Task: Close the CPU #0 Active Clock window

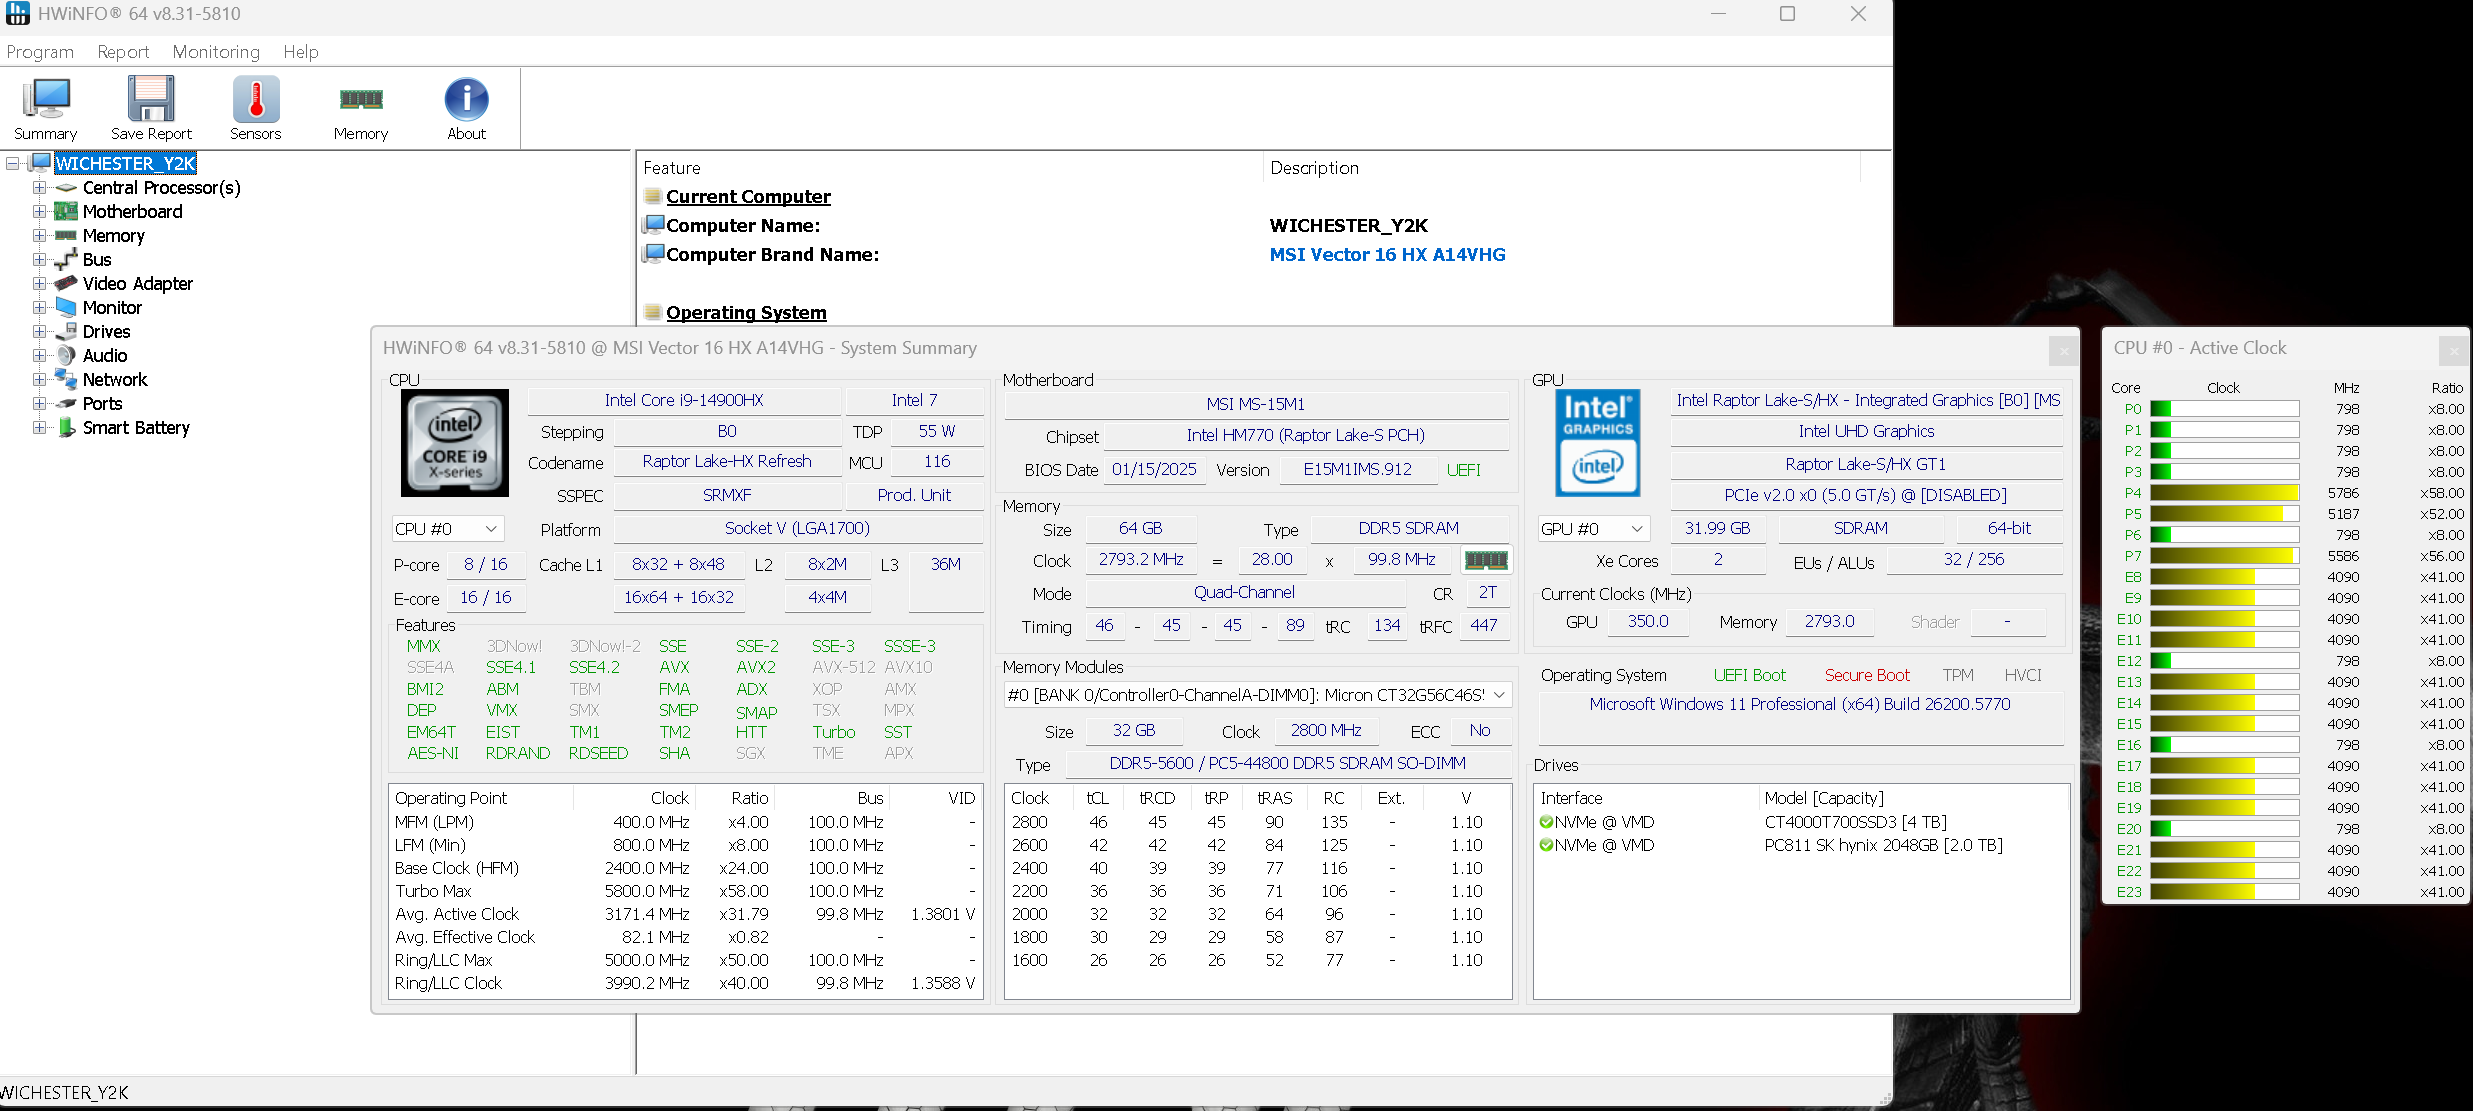Action: [2453, 350]
